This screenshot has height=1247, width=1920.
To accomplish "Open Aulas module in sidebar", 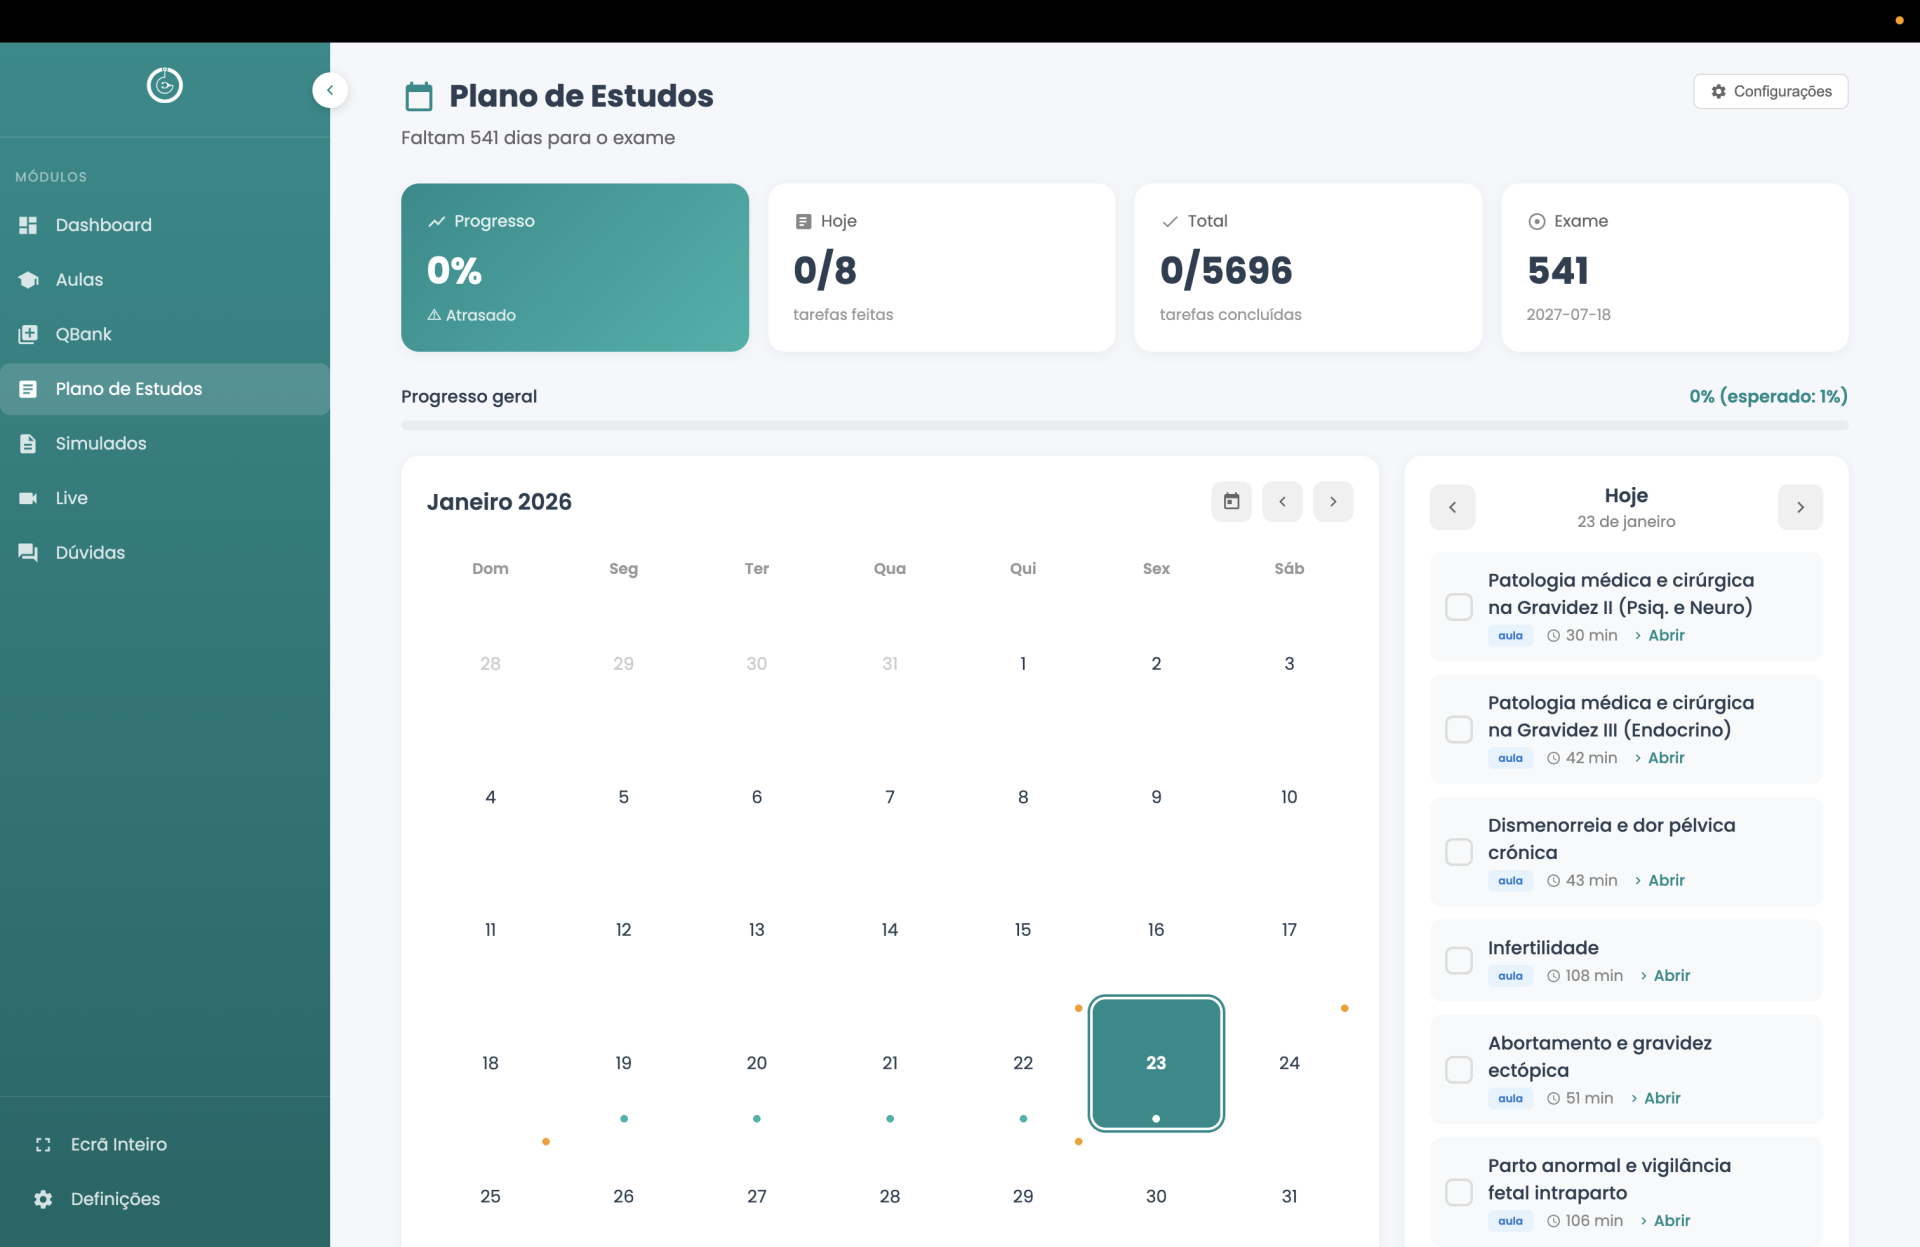I will (79, 280).
